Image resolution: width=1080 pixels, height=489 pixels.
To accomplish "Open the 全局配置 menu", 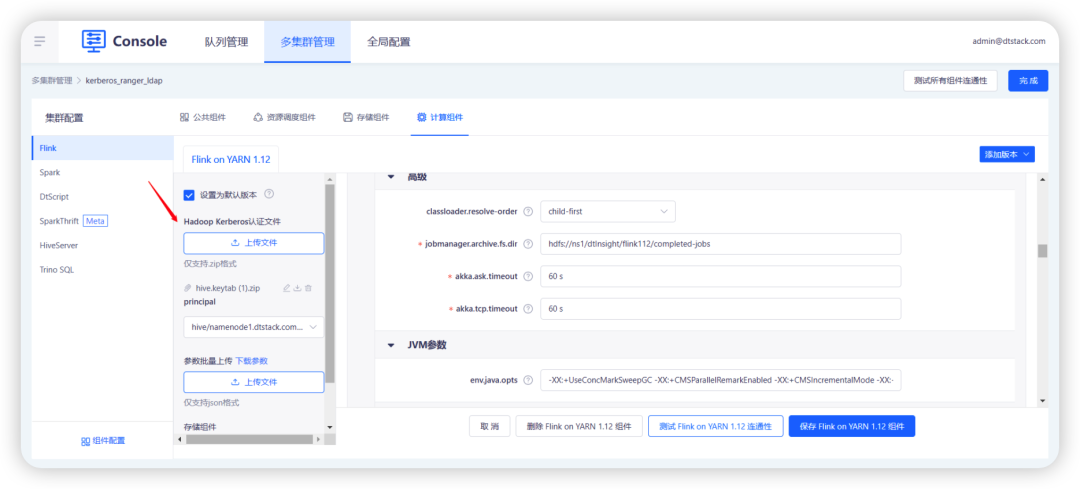I will coord(388,41).
